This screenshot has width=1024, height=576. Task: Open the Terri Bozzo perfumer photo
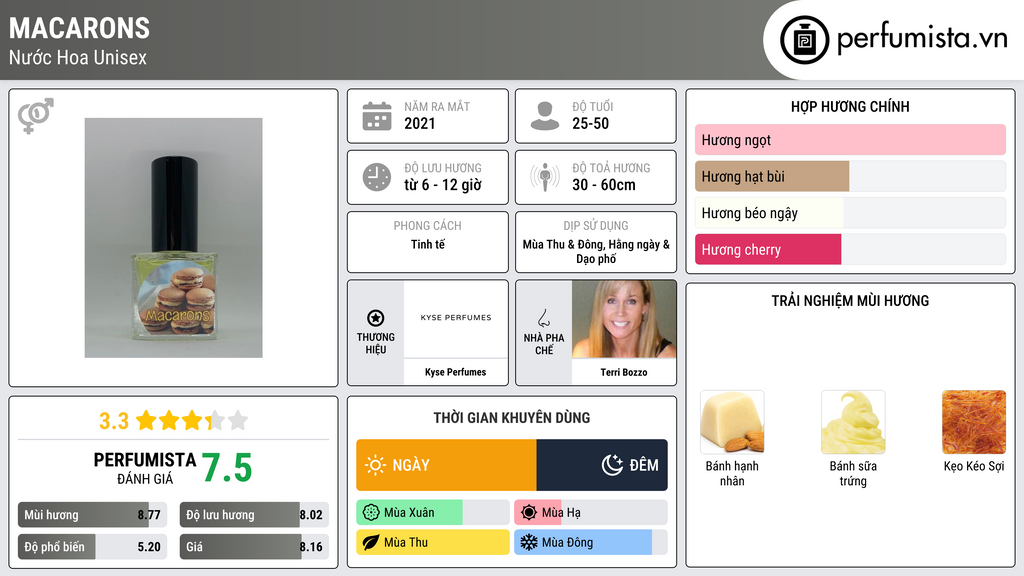[x=624, y=319]
